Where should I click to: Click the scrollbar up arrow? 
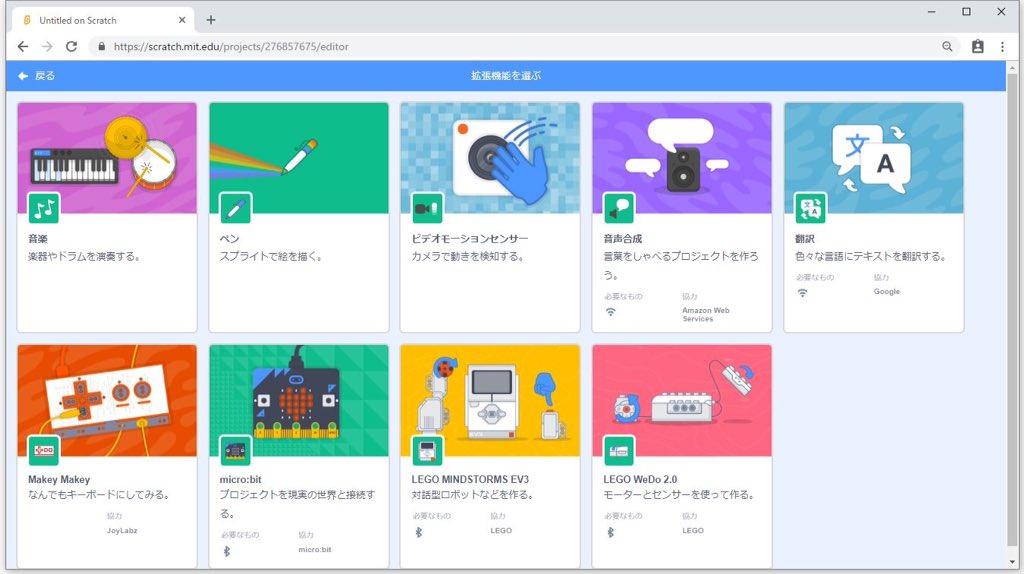pos(1012,67)
